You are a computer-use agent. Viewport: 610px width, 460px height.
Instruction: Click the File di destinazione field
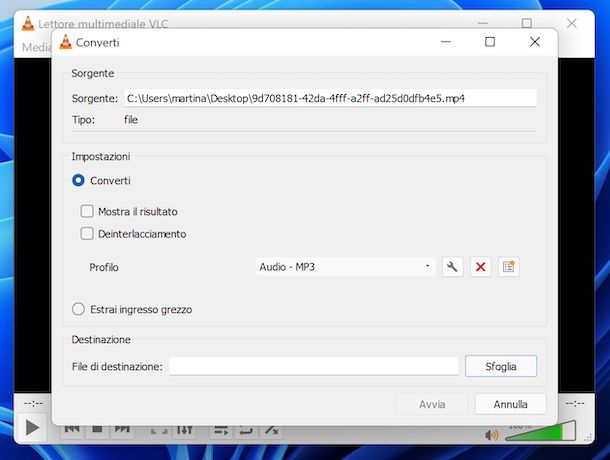pos(314,366)
